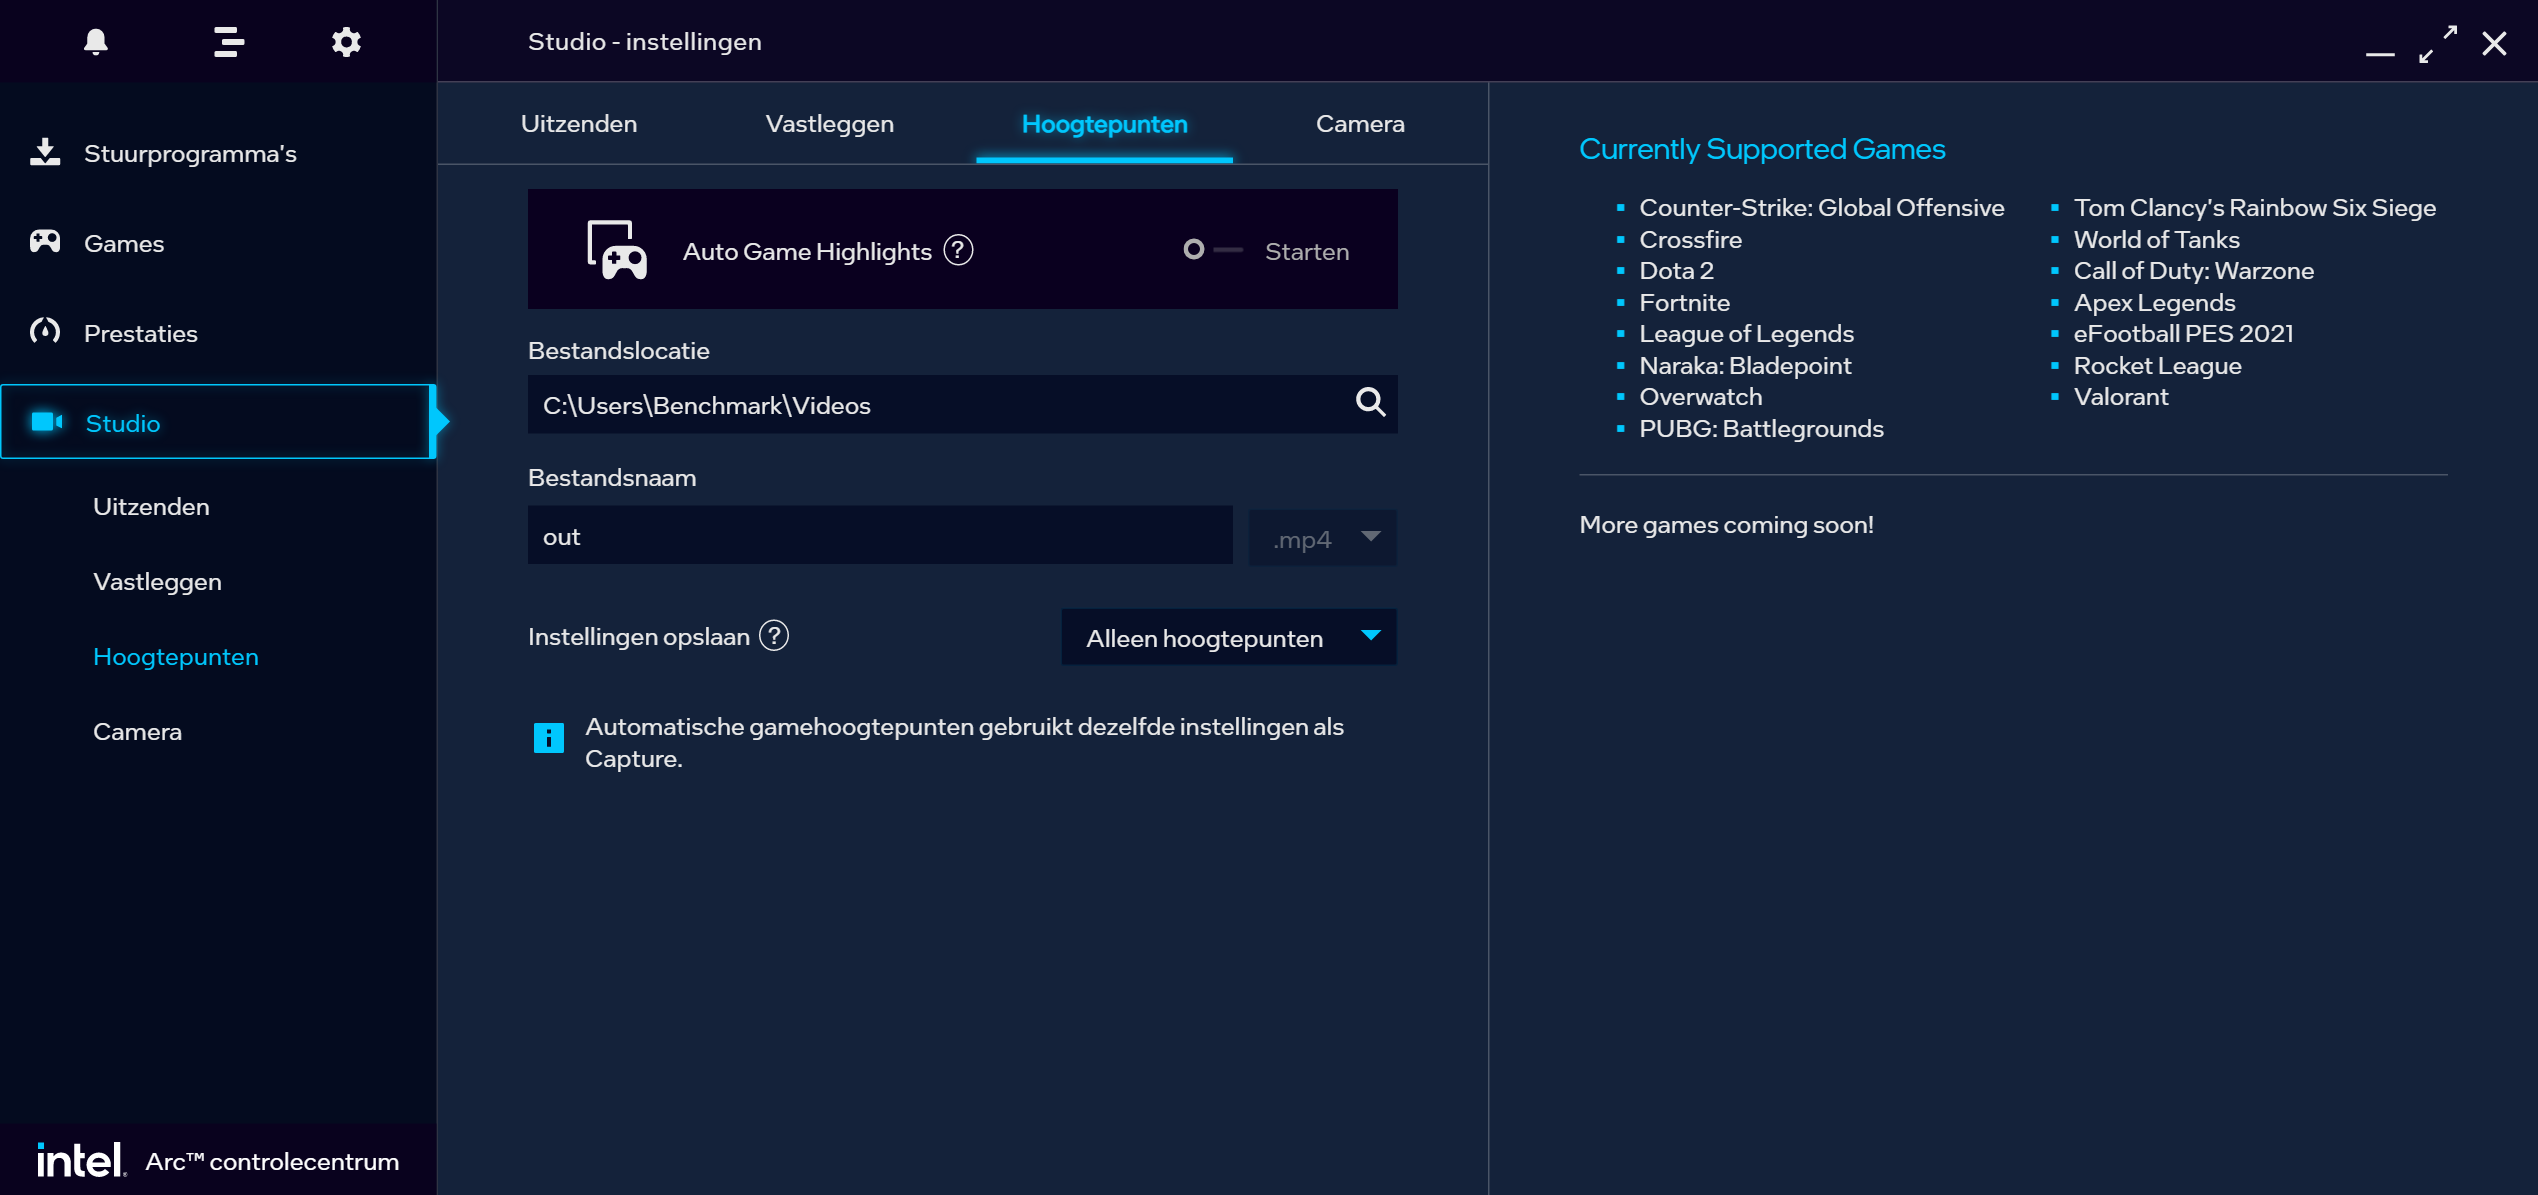Click the Starten label
Viewport: 2538px width, 1195px height.
1306,251
